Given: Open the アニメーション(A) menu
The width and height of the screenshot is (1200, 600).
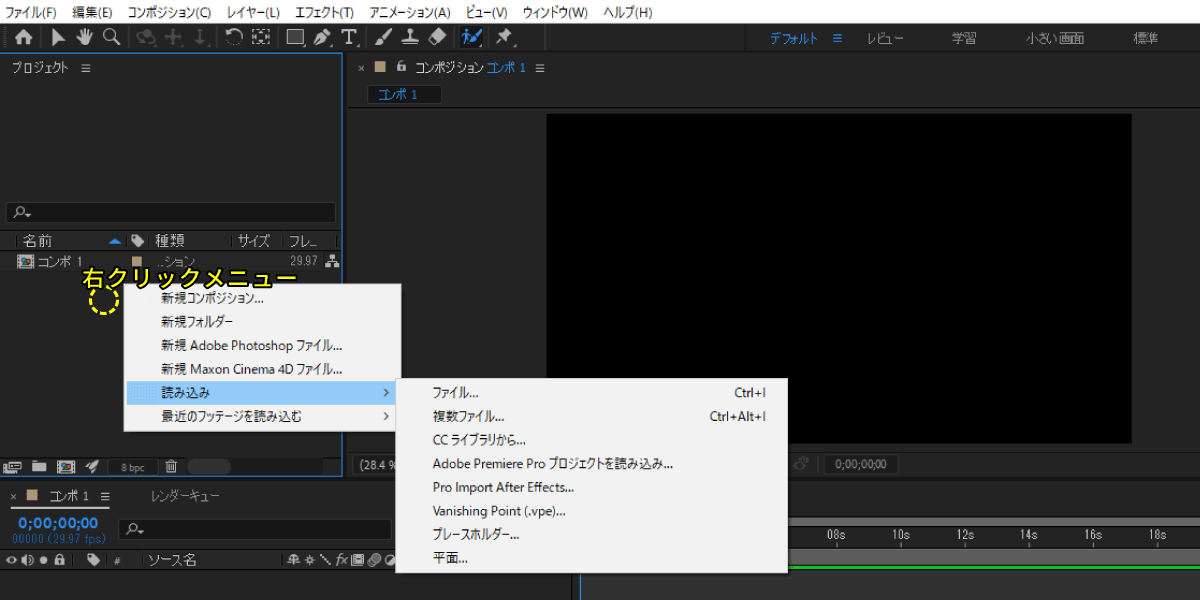Looking at the screenshot, I should [410, 13].
